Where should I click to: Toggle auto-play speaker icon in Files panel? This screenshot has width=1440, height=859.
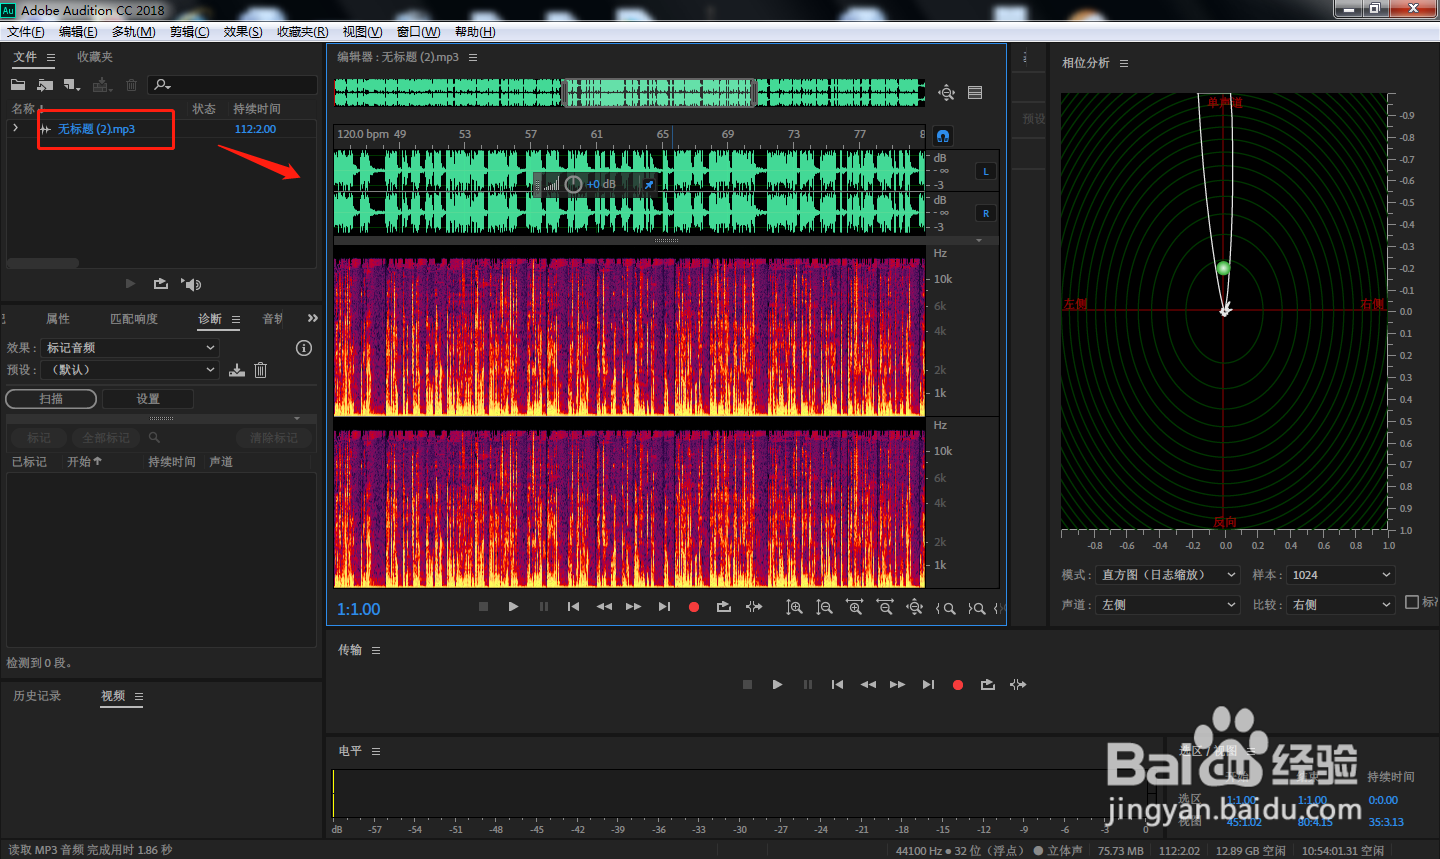[x=191, y=284]
